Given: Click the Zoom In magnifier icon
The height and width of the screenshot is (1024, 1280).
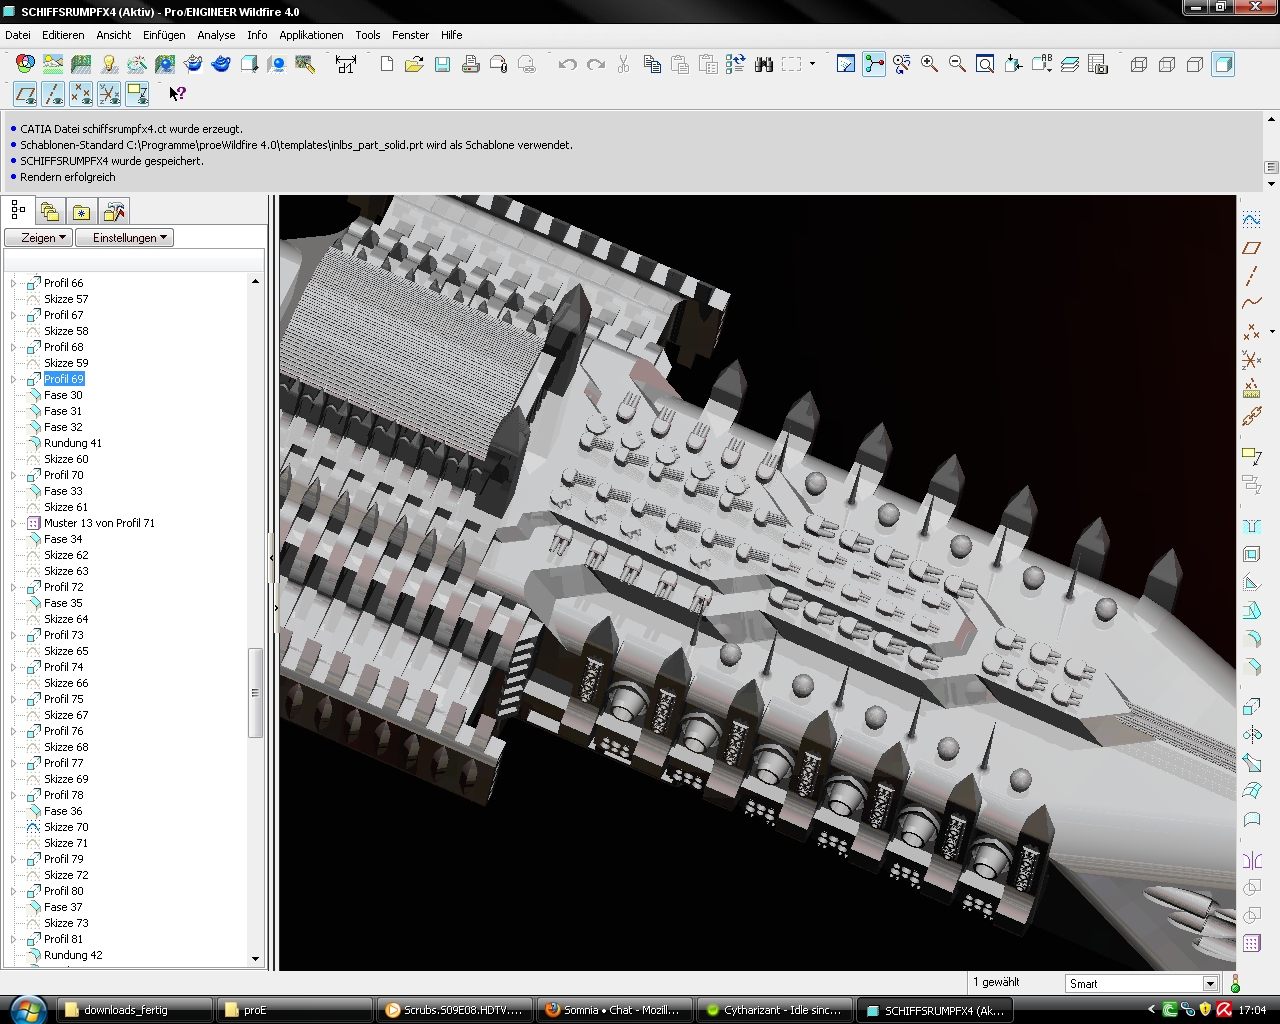Looking at the screenshot, I should coord(929,64).
